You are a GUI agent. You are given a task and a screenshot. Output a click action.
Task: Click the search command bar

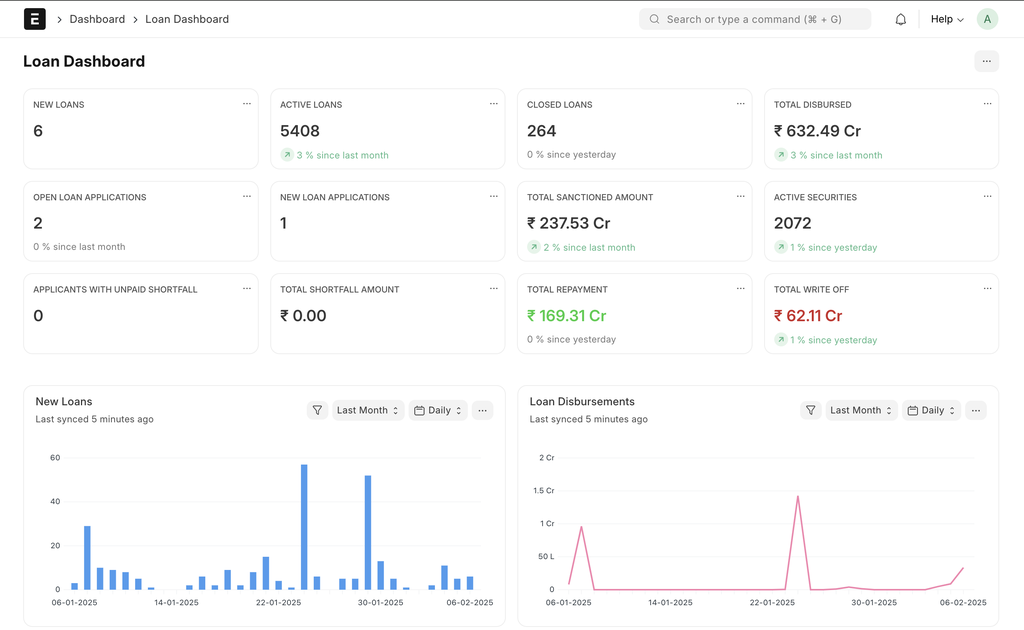[x=754, y=18]
